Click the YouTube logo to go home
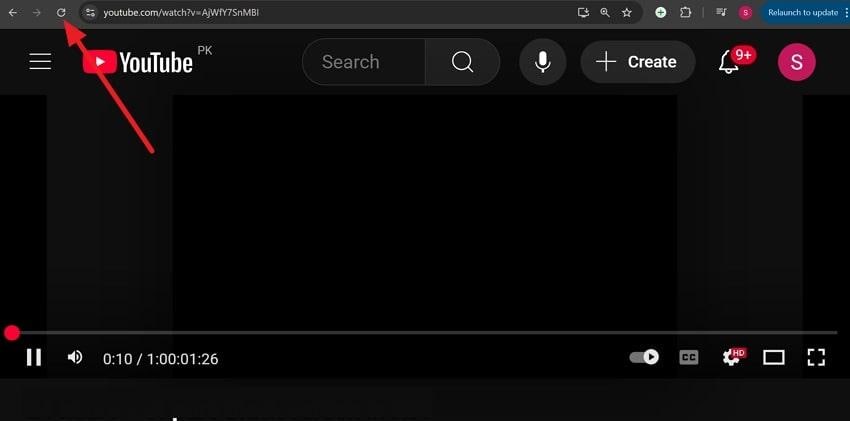The image size is (850, 421). [138, 62]
